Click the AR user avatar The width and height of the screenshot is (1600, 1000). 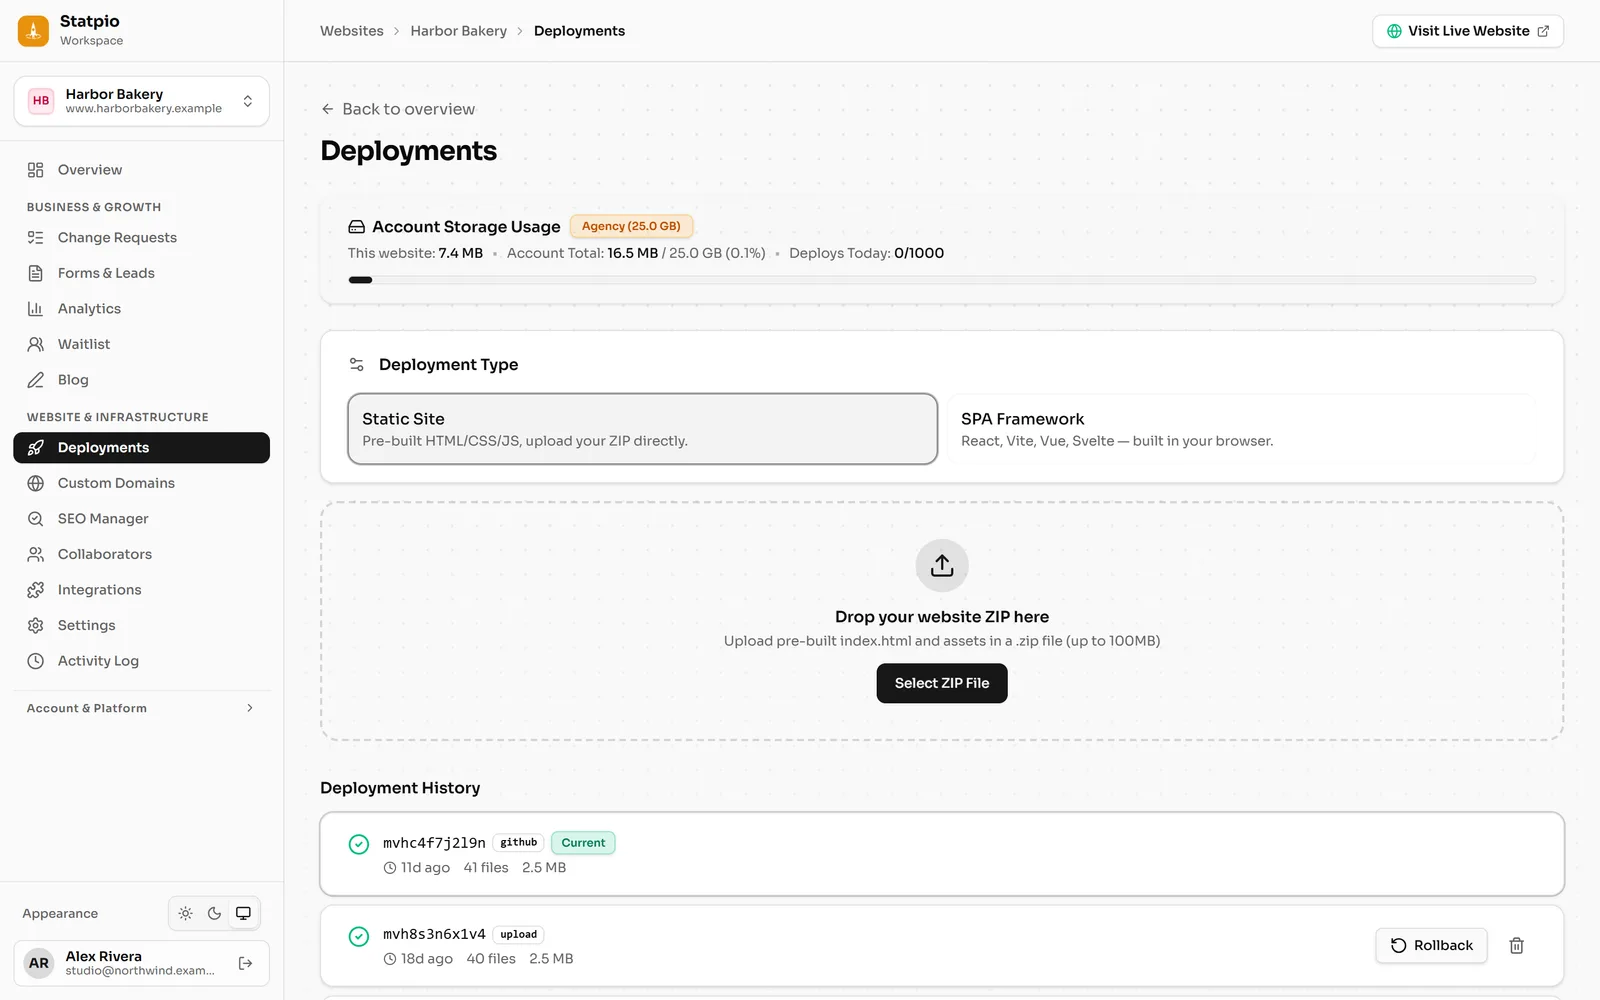39,963
